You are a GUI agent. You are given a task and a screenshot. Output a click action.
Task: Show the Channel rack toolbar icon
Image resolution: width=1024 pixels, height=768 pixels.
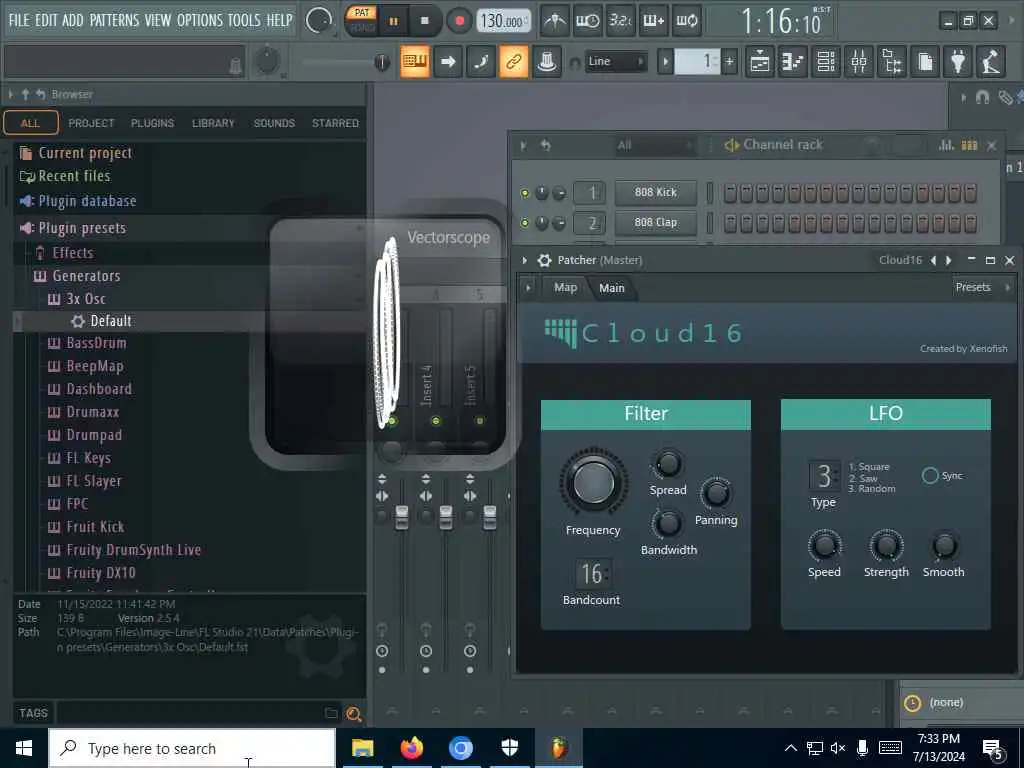pos(826,62)
